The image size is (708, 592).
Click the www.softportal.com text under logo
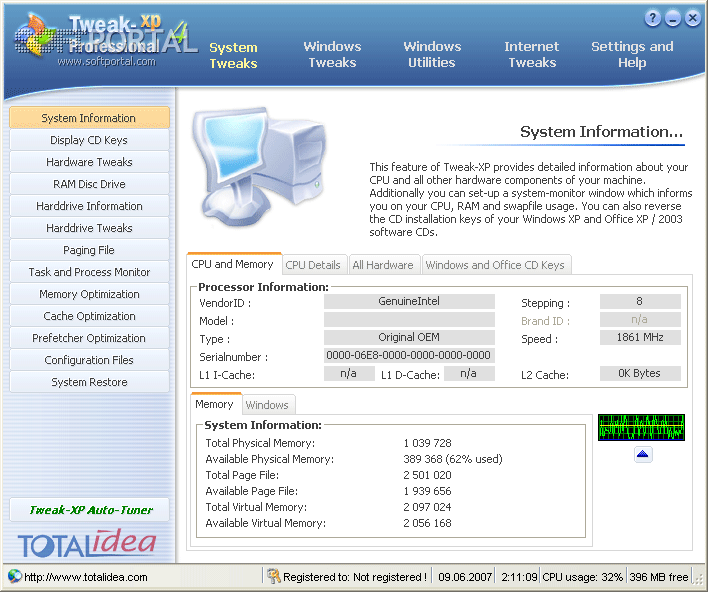click(107, 61)
